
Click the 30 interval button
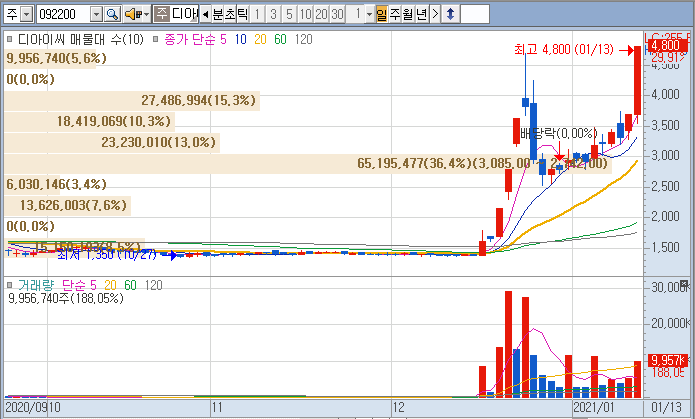pos(337,14)
